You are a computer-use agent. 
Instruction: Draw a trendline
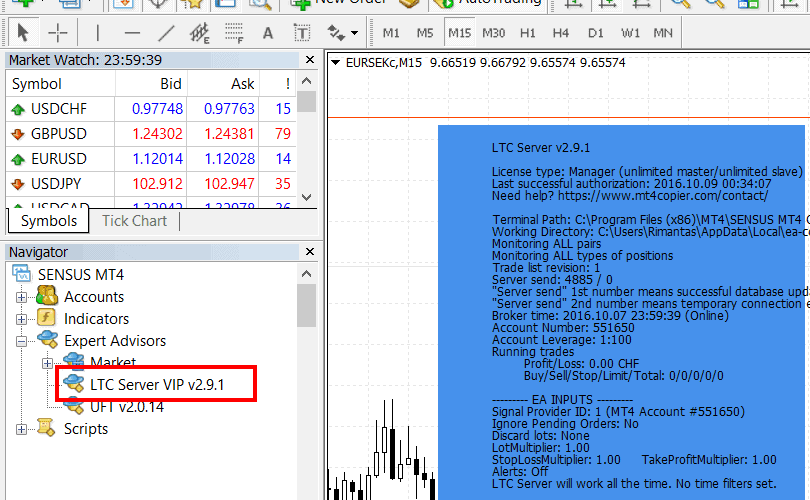(x=166, y=33)
